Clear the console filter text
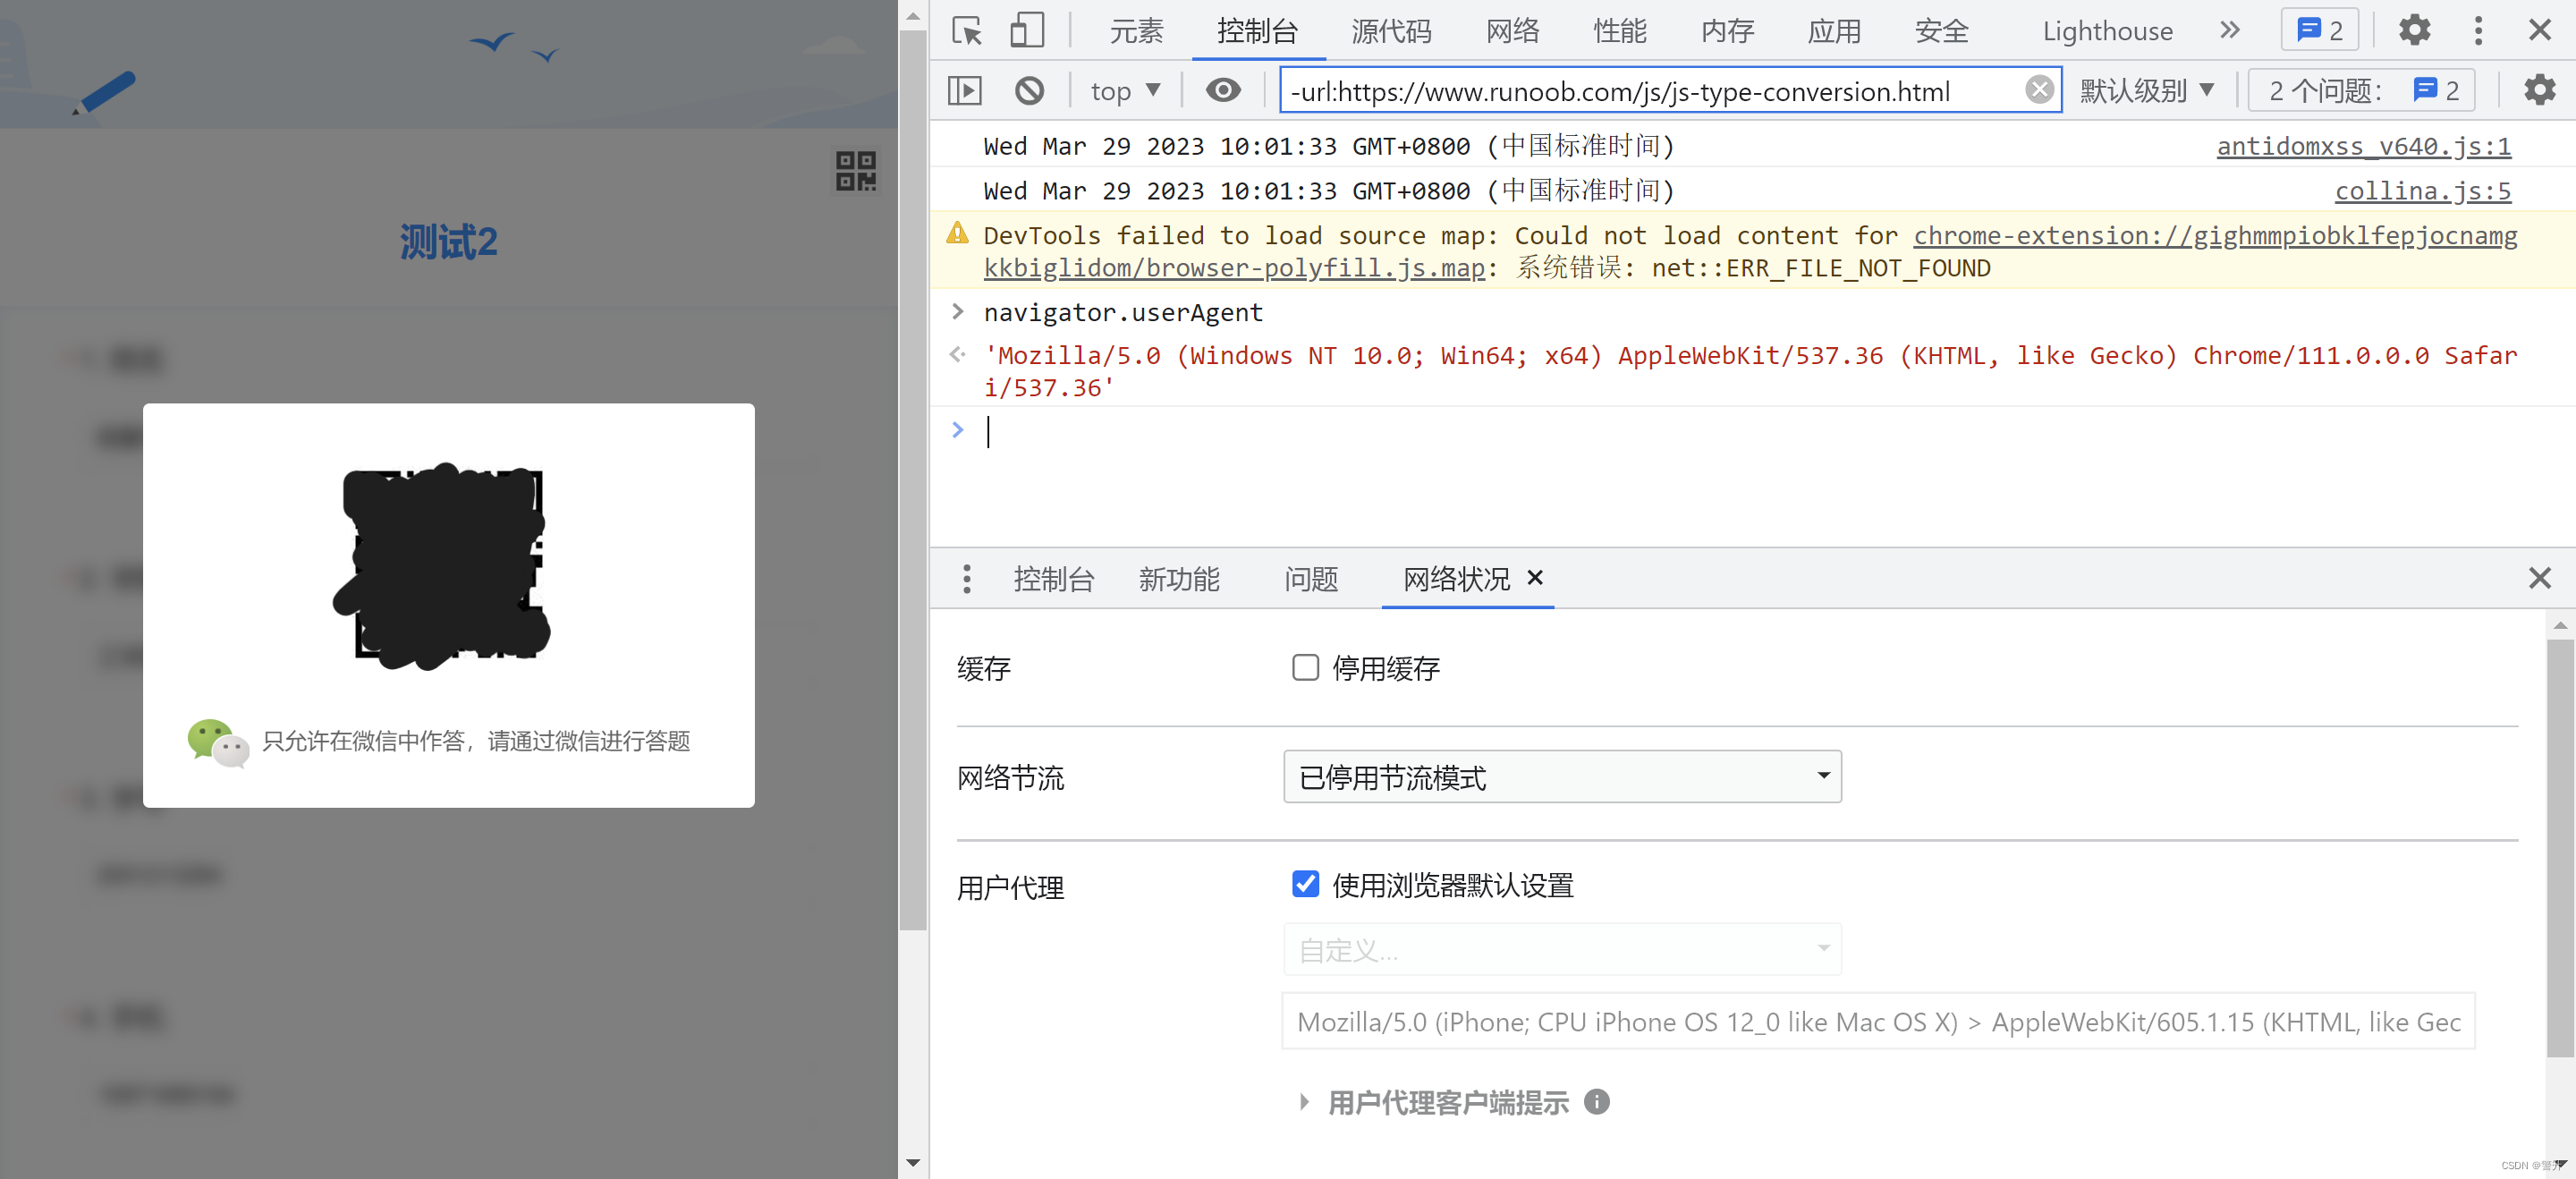The width and height of the screenshot is (2576, 1179). [x=2039, y=91]
